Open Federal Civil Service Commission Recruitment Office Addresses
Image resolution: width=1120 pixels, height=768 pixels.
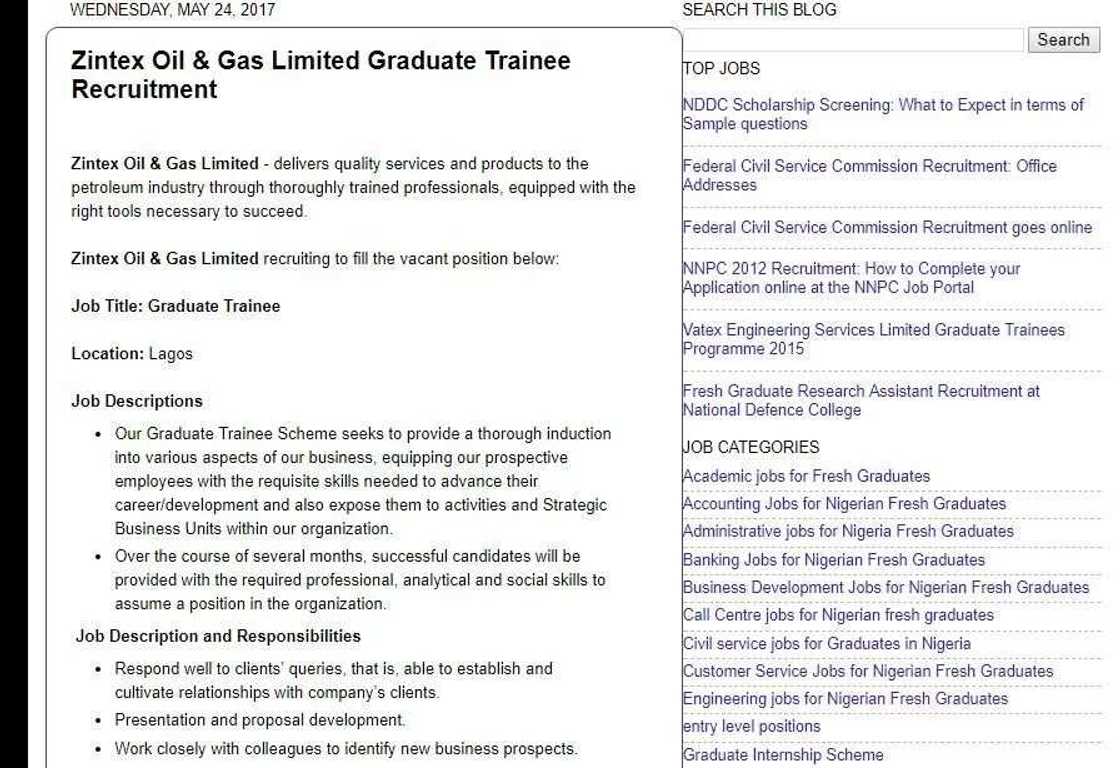click(870, 175)
